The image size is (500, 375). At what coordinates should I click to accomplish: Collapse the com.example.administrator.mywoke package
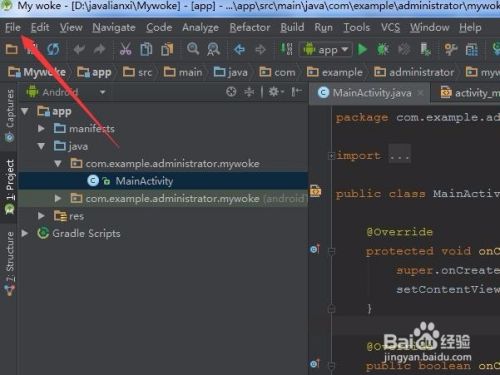click(58, 164)
